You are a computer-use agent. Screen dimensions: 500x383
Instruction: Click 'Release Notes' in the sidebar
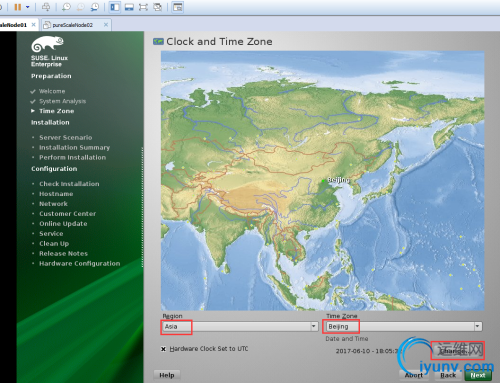63,254
